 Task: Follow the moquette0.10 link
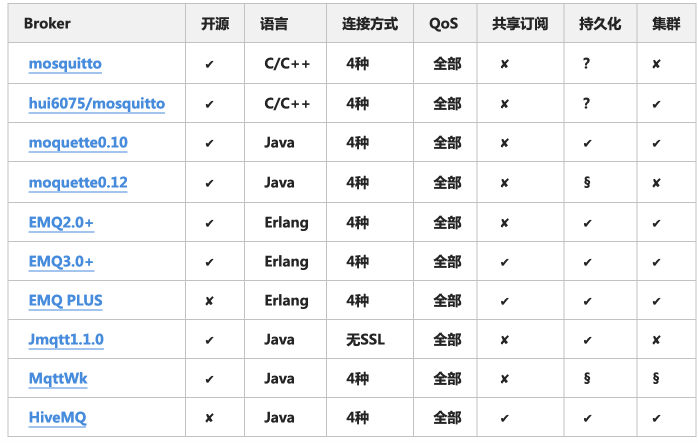[78, 142]
